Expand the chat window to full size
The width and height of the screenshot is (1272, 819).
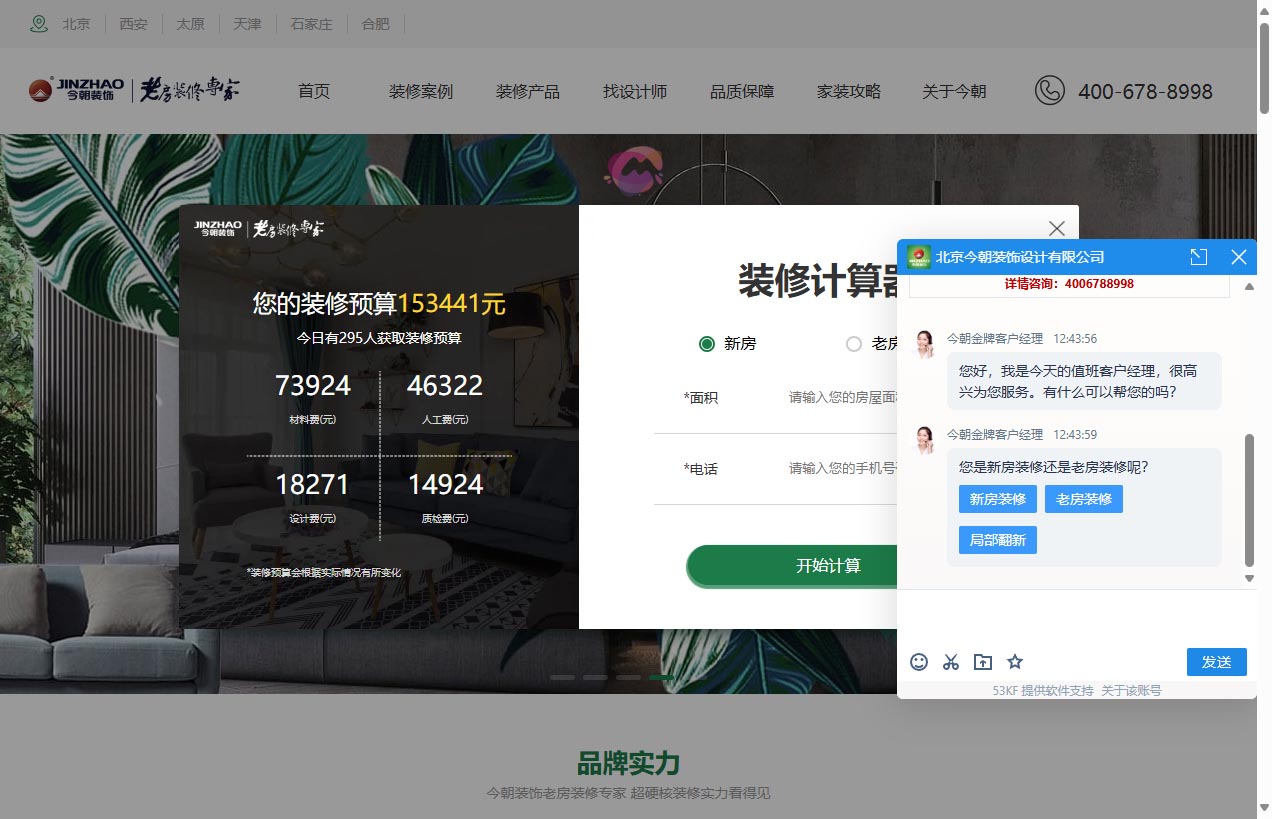tap(1199, 257)
